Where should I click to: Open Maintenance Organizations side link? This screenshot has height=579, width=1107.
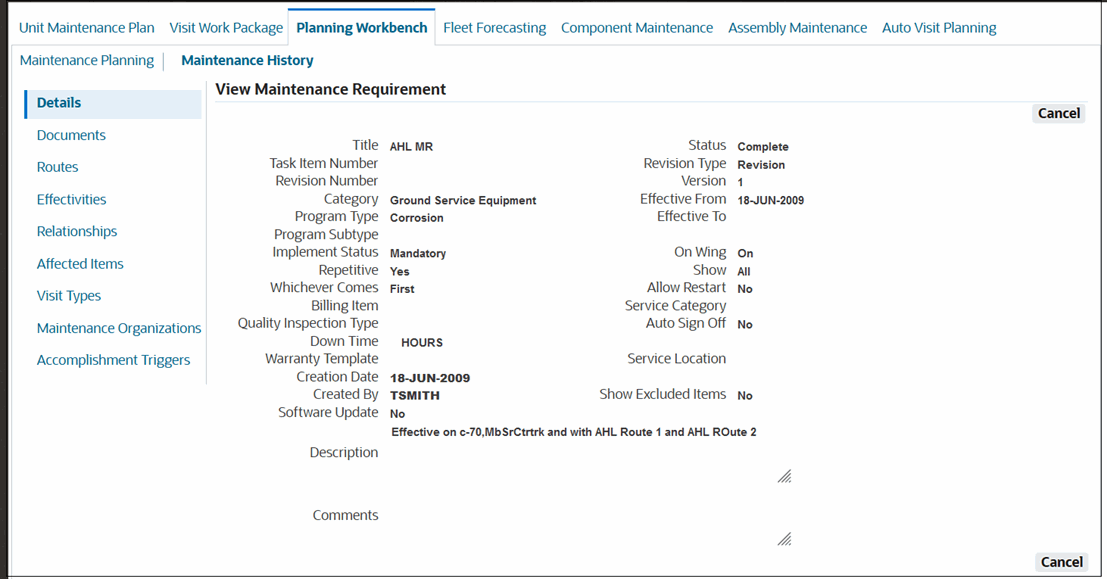(x=119, y=328)
